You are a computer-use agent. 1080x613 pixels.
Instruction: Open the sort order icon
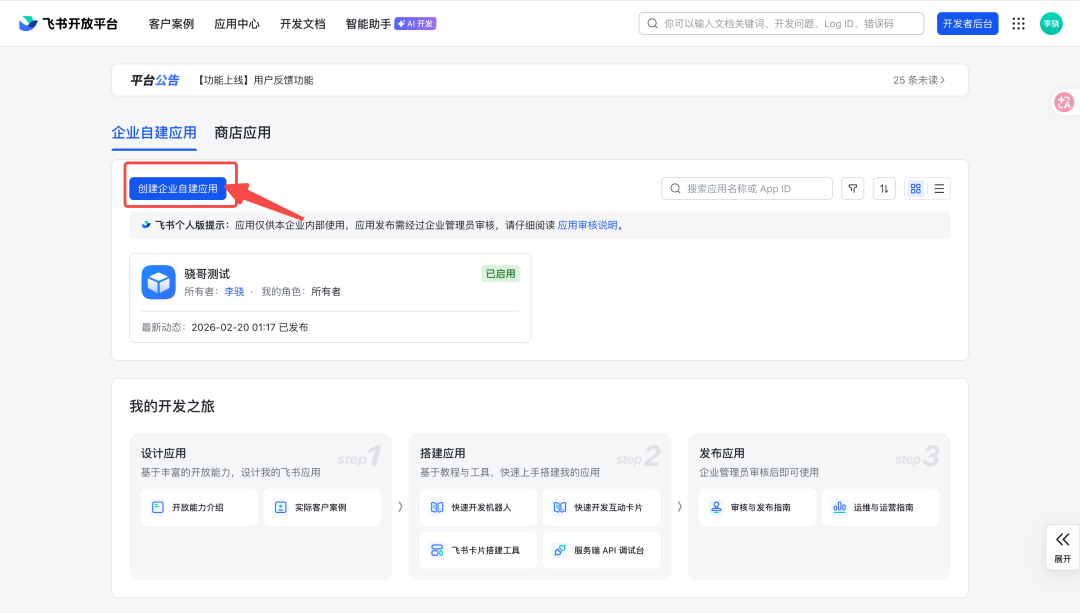[884, 188]
